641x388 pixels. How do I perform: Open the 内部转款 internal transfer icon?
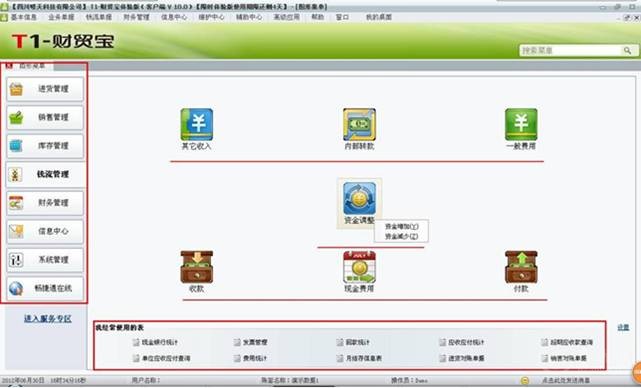359,125
